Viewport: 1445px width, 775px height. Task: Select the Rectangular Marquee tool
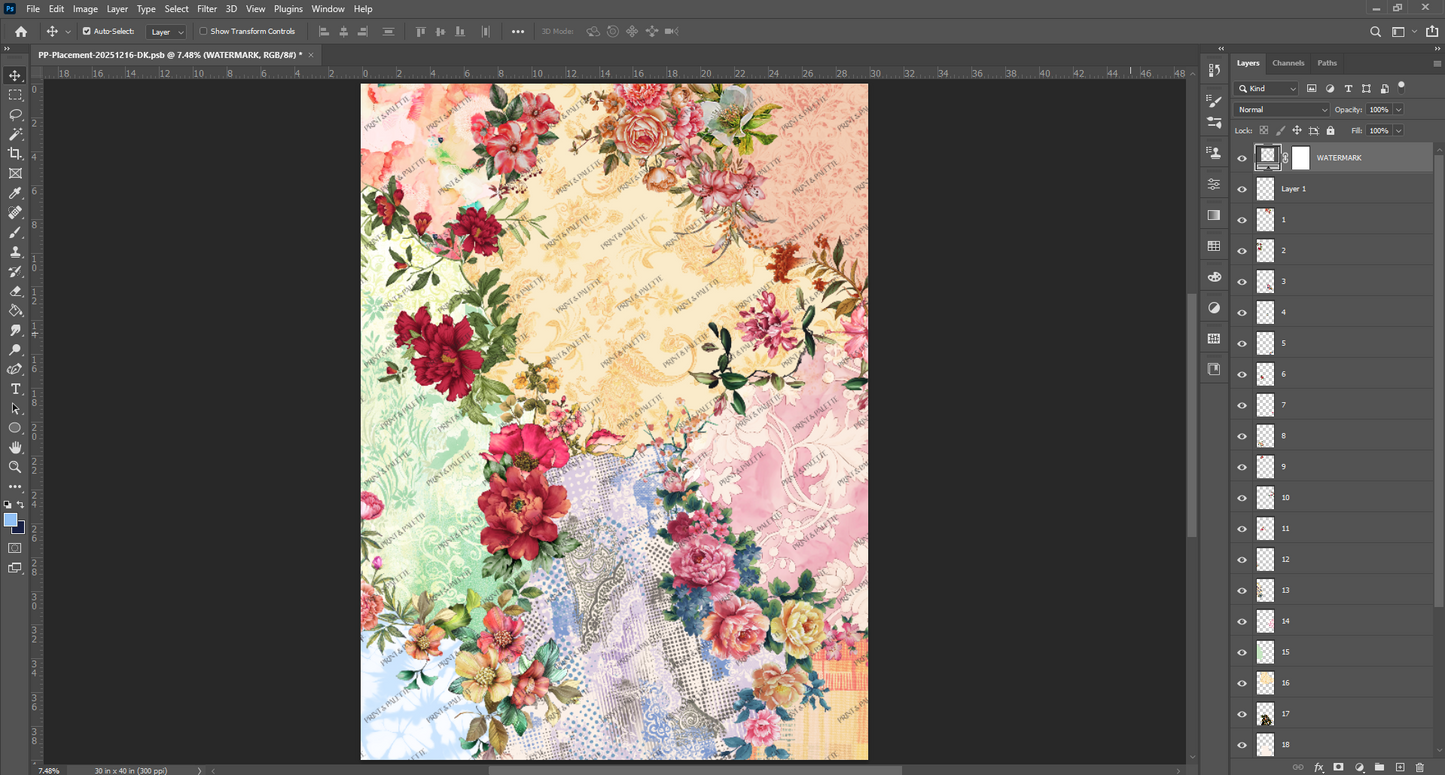[15, 95]
